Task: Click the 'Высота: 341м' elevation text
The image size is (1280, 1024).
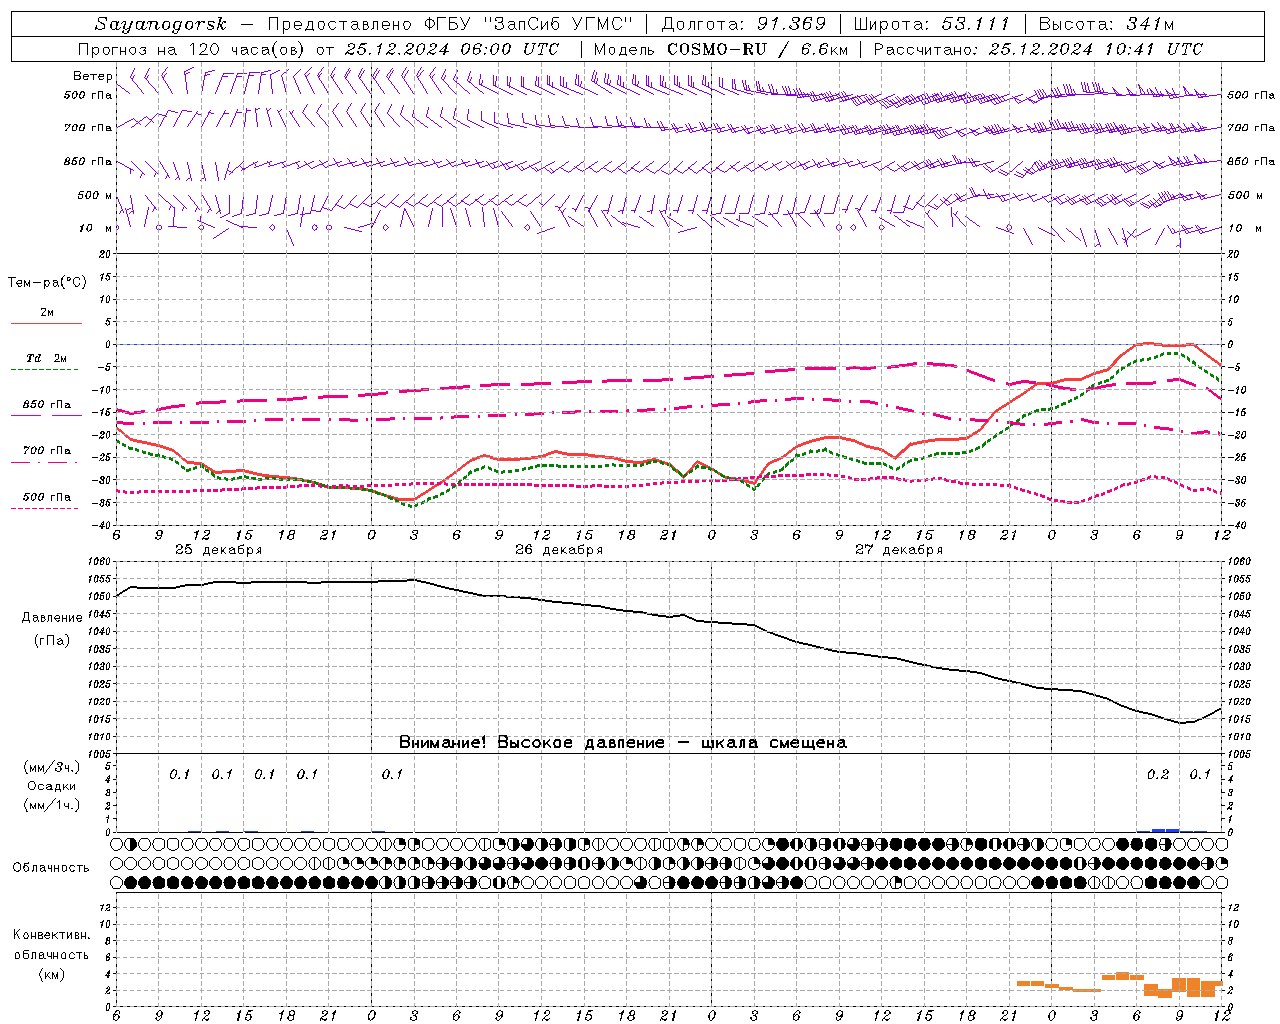Action: (x=1106, y=24)
